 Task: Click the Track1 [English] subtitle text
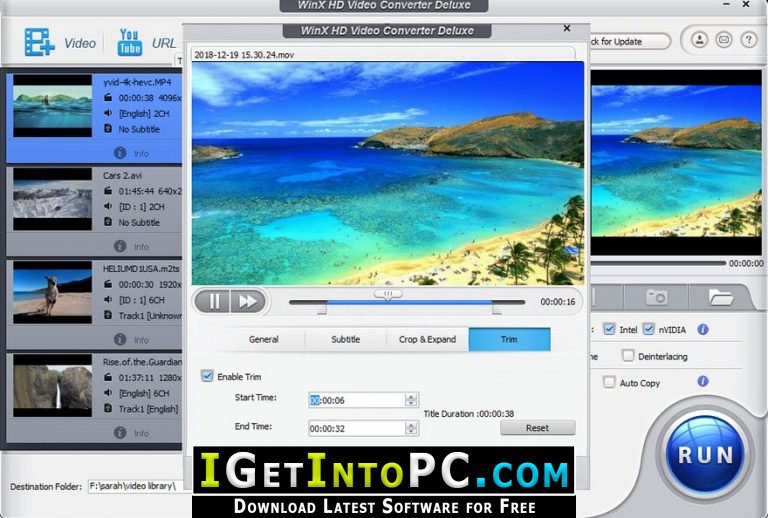148,409
